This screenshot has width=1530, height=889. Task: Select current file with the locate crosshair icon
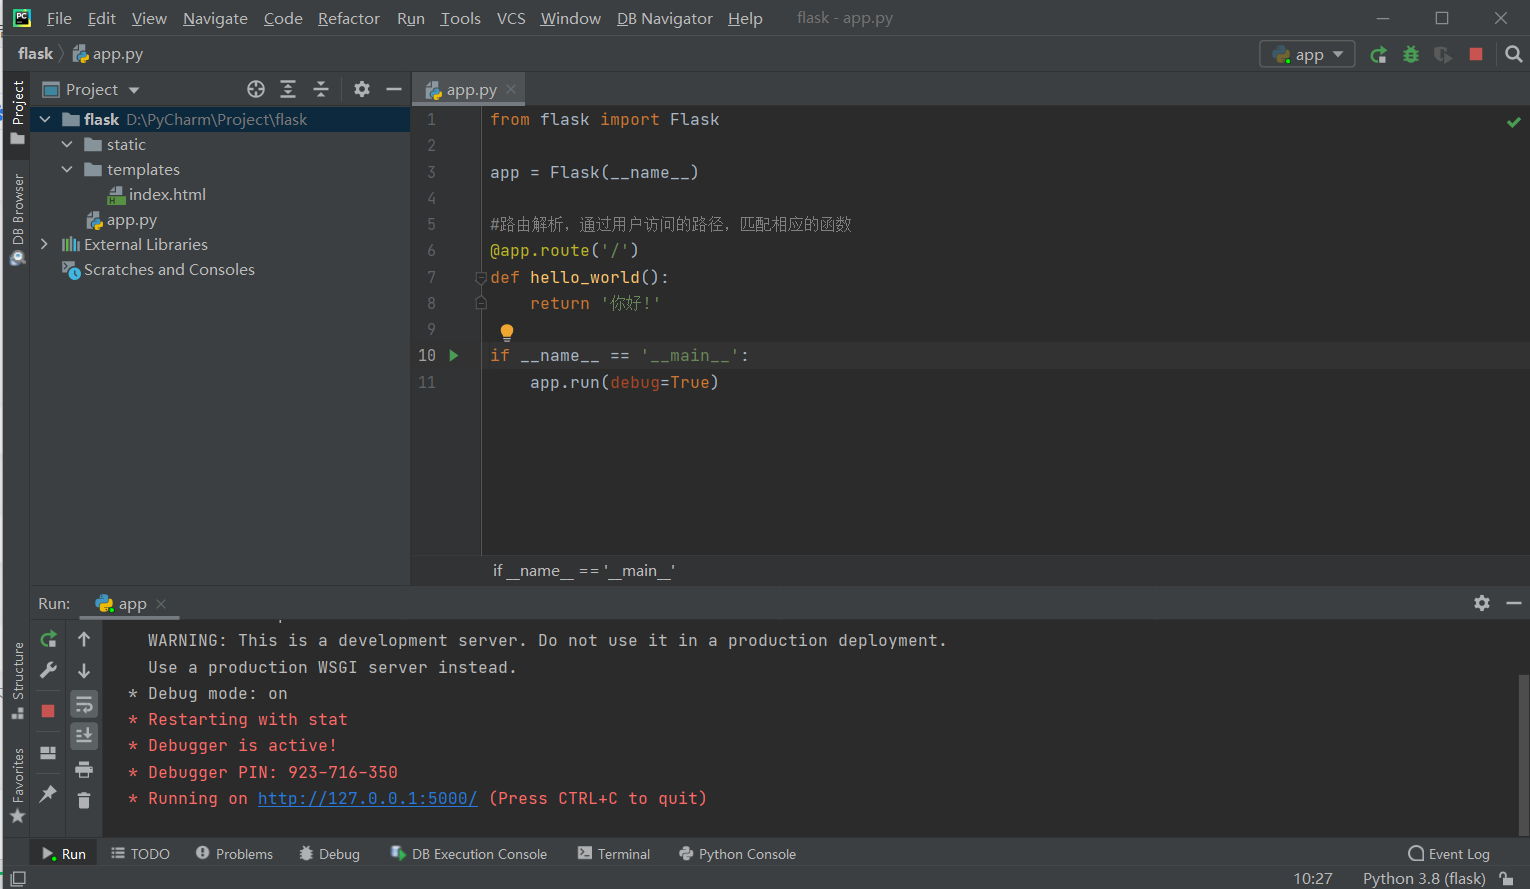coord(256,89)
